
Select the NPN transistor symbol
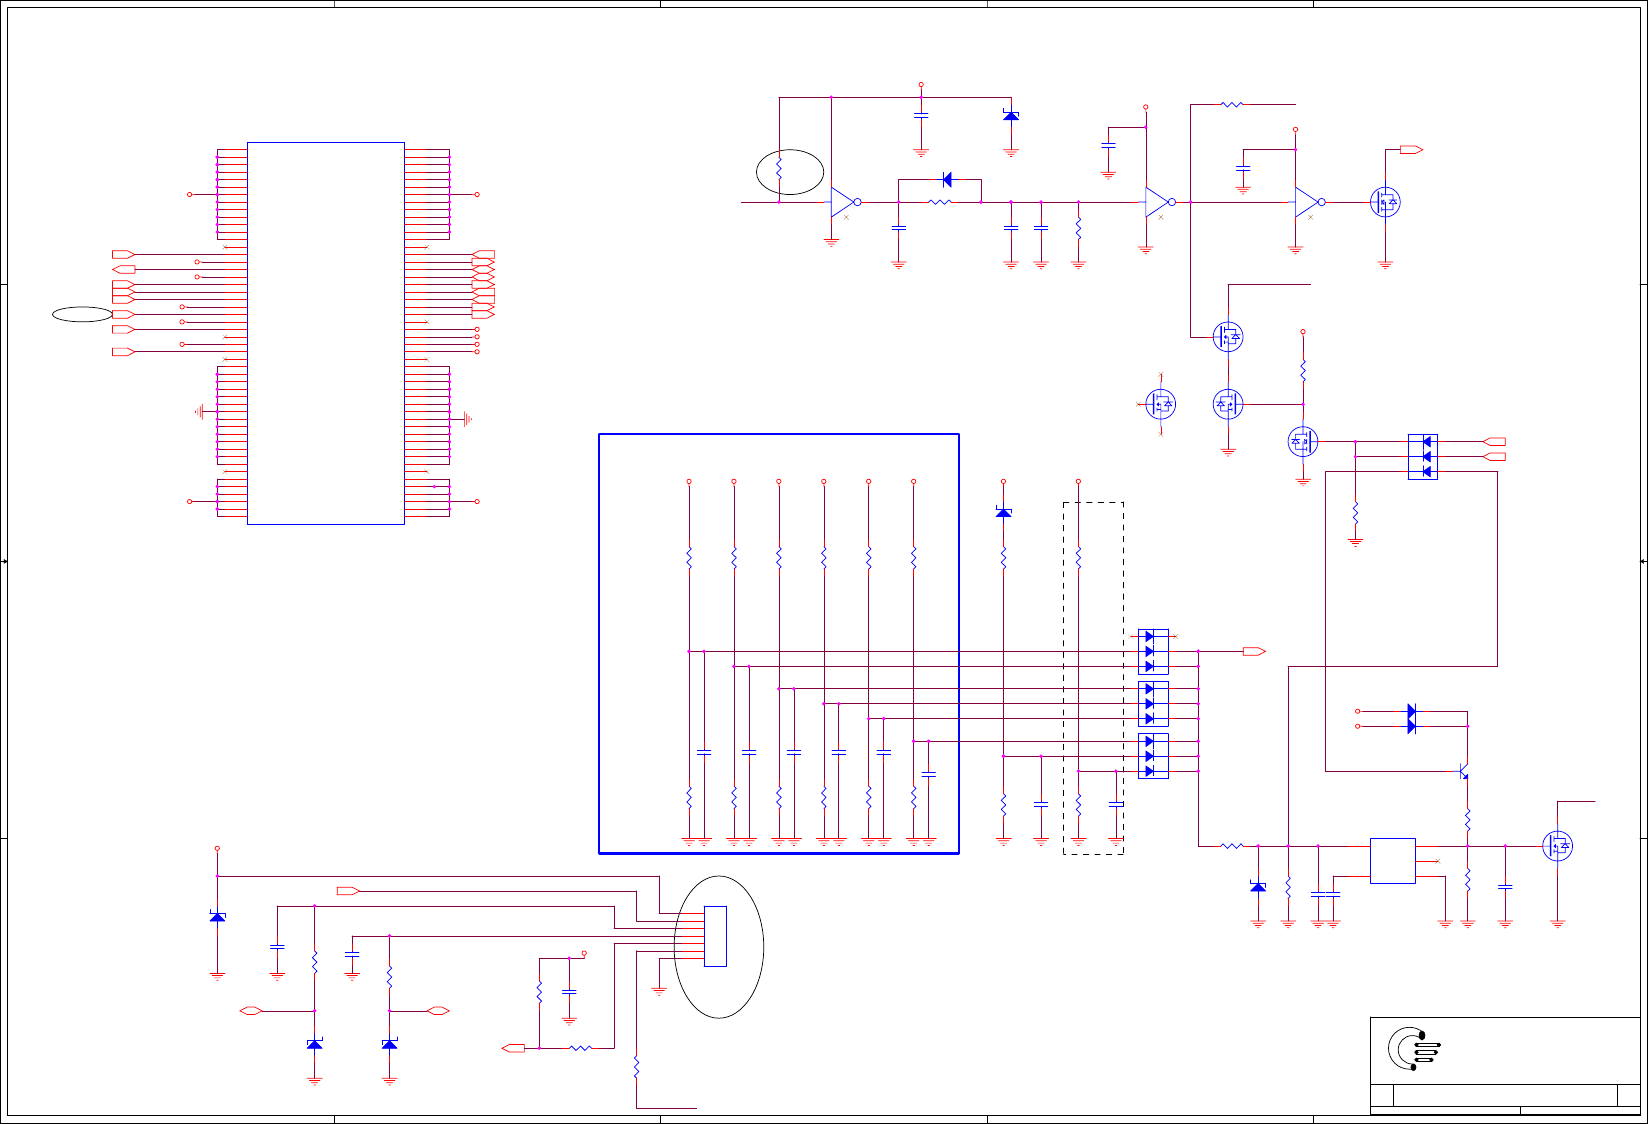(1463, 772)
